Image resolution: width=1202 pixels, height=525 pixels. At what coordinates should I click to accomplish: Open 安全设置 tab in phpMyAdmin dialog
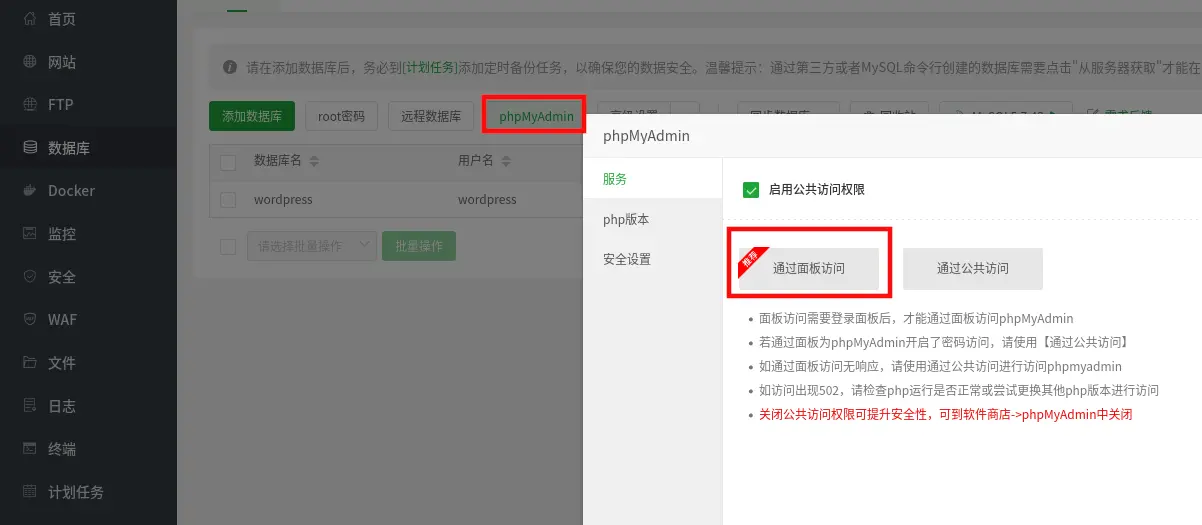pyautogui.click(x=652, y=259)
